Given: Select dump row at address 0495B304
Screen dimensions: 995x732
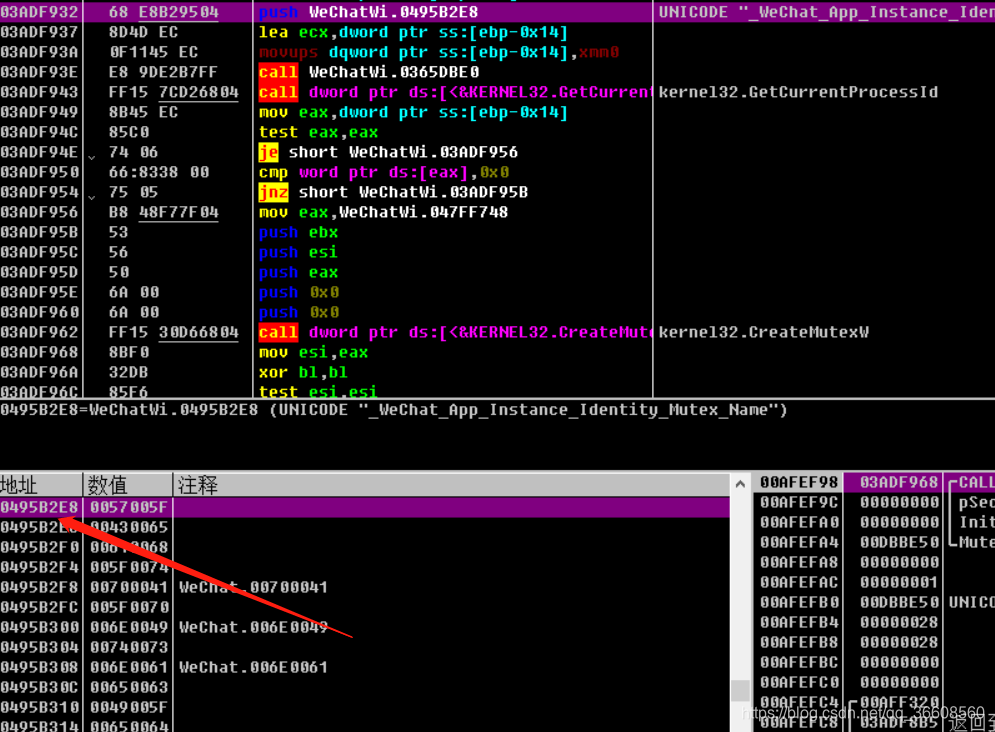Looking at the screenshot, I should pyautogui.click(x=365, y=647).
